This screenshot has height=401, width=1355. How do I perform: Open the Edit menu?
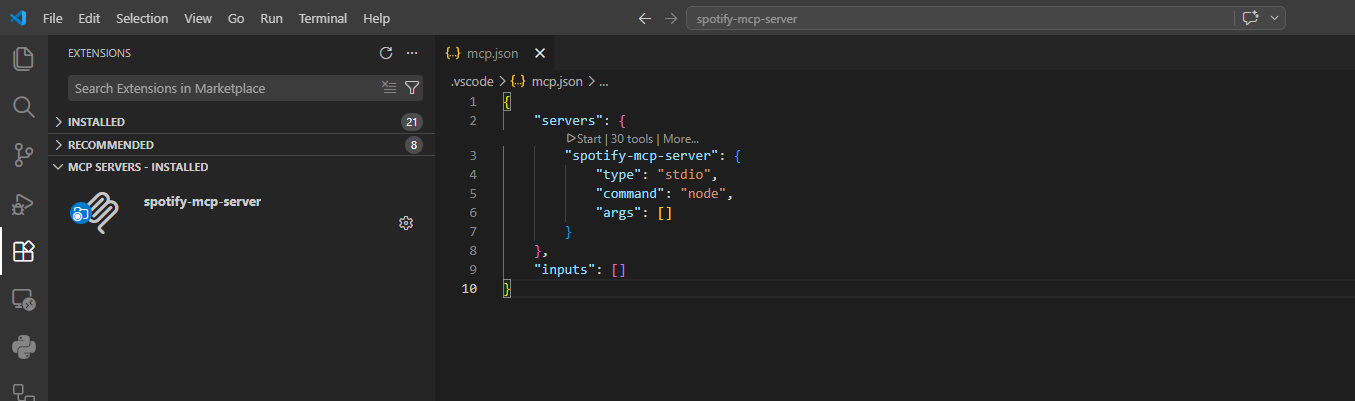tap(89, 19)
